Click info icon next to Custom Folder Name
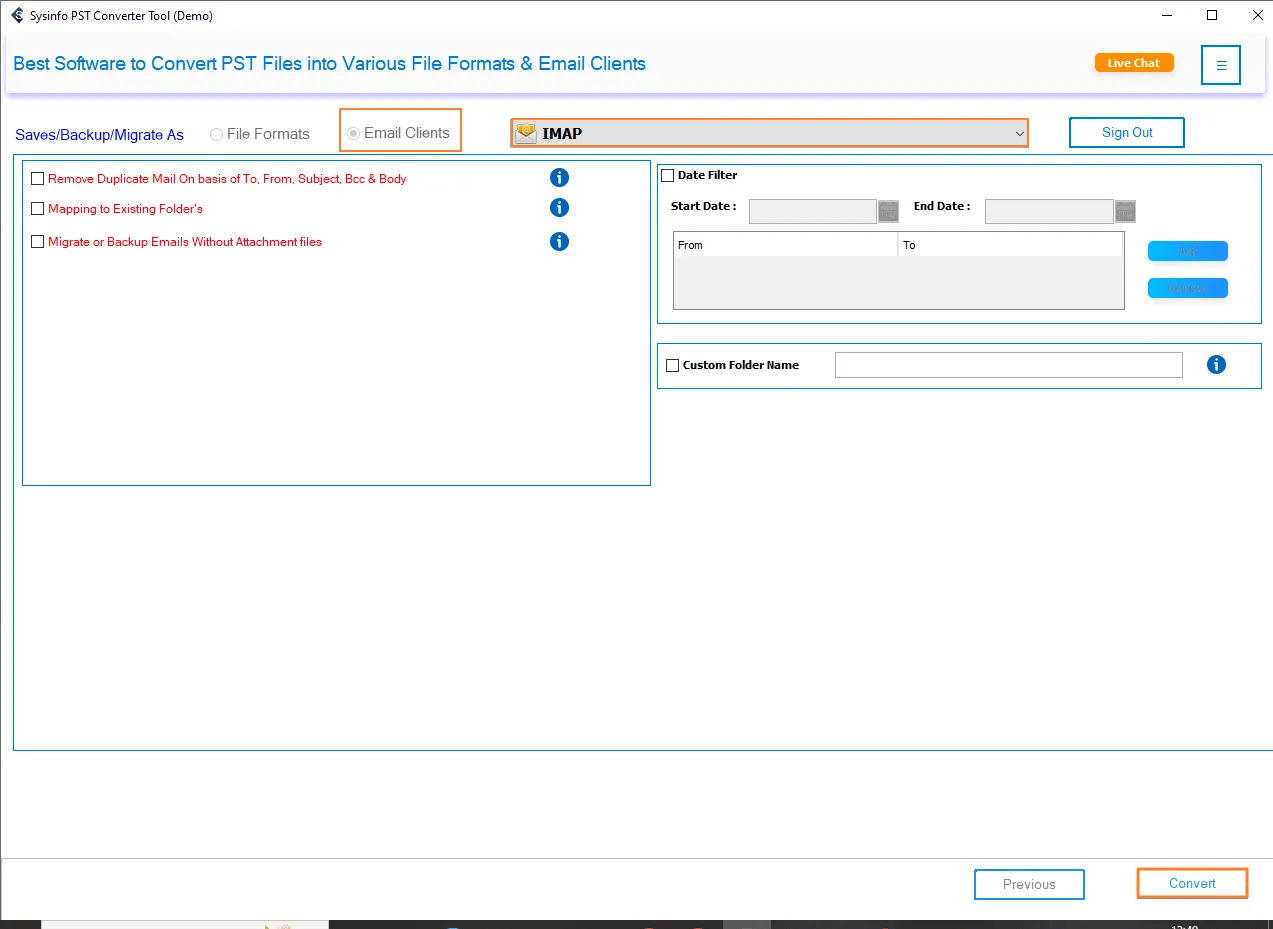 [1216, 365]
